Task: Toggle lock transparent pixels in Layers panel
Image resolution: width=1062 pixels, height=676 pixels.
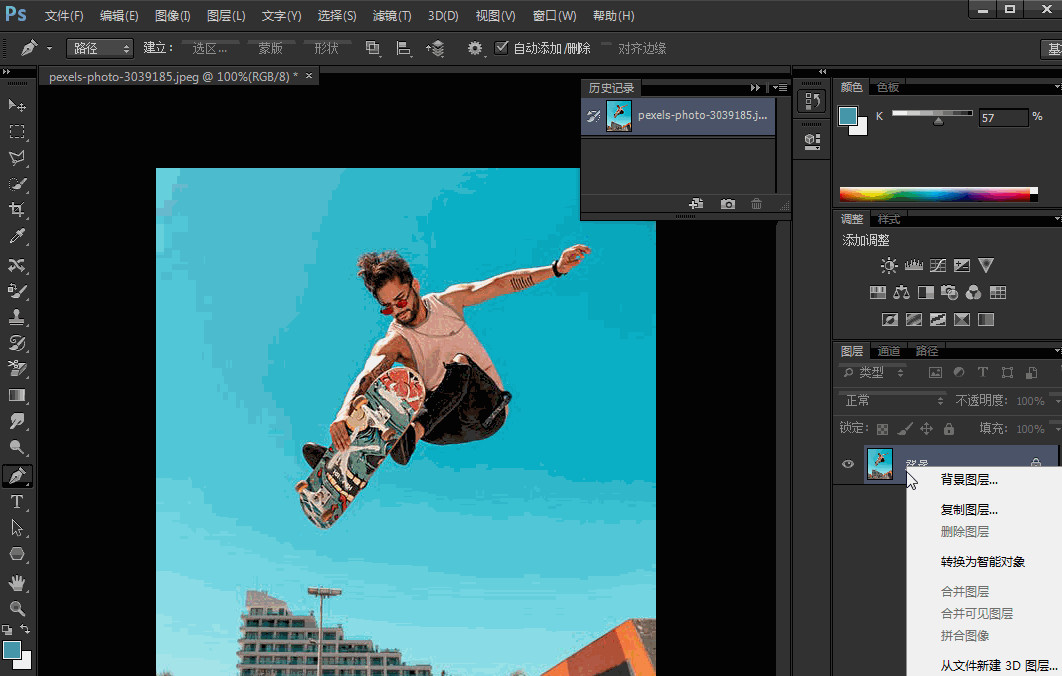Action: [x=883, y=429]
